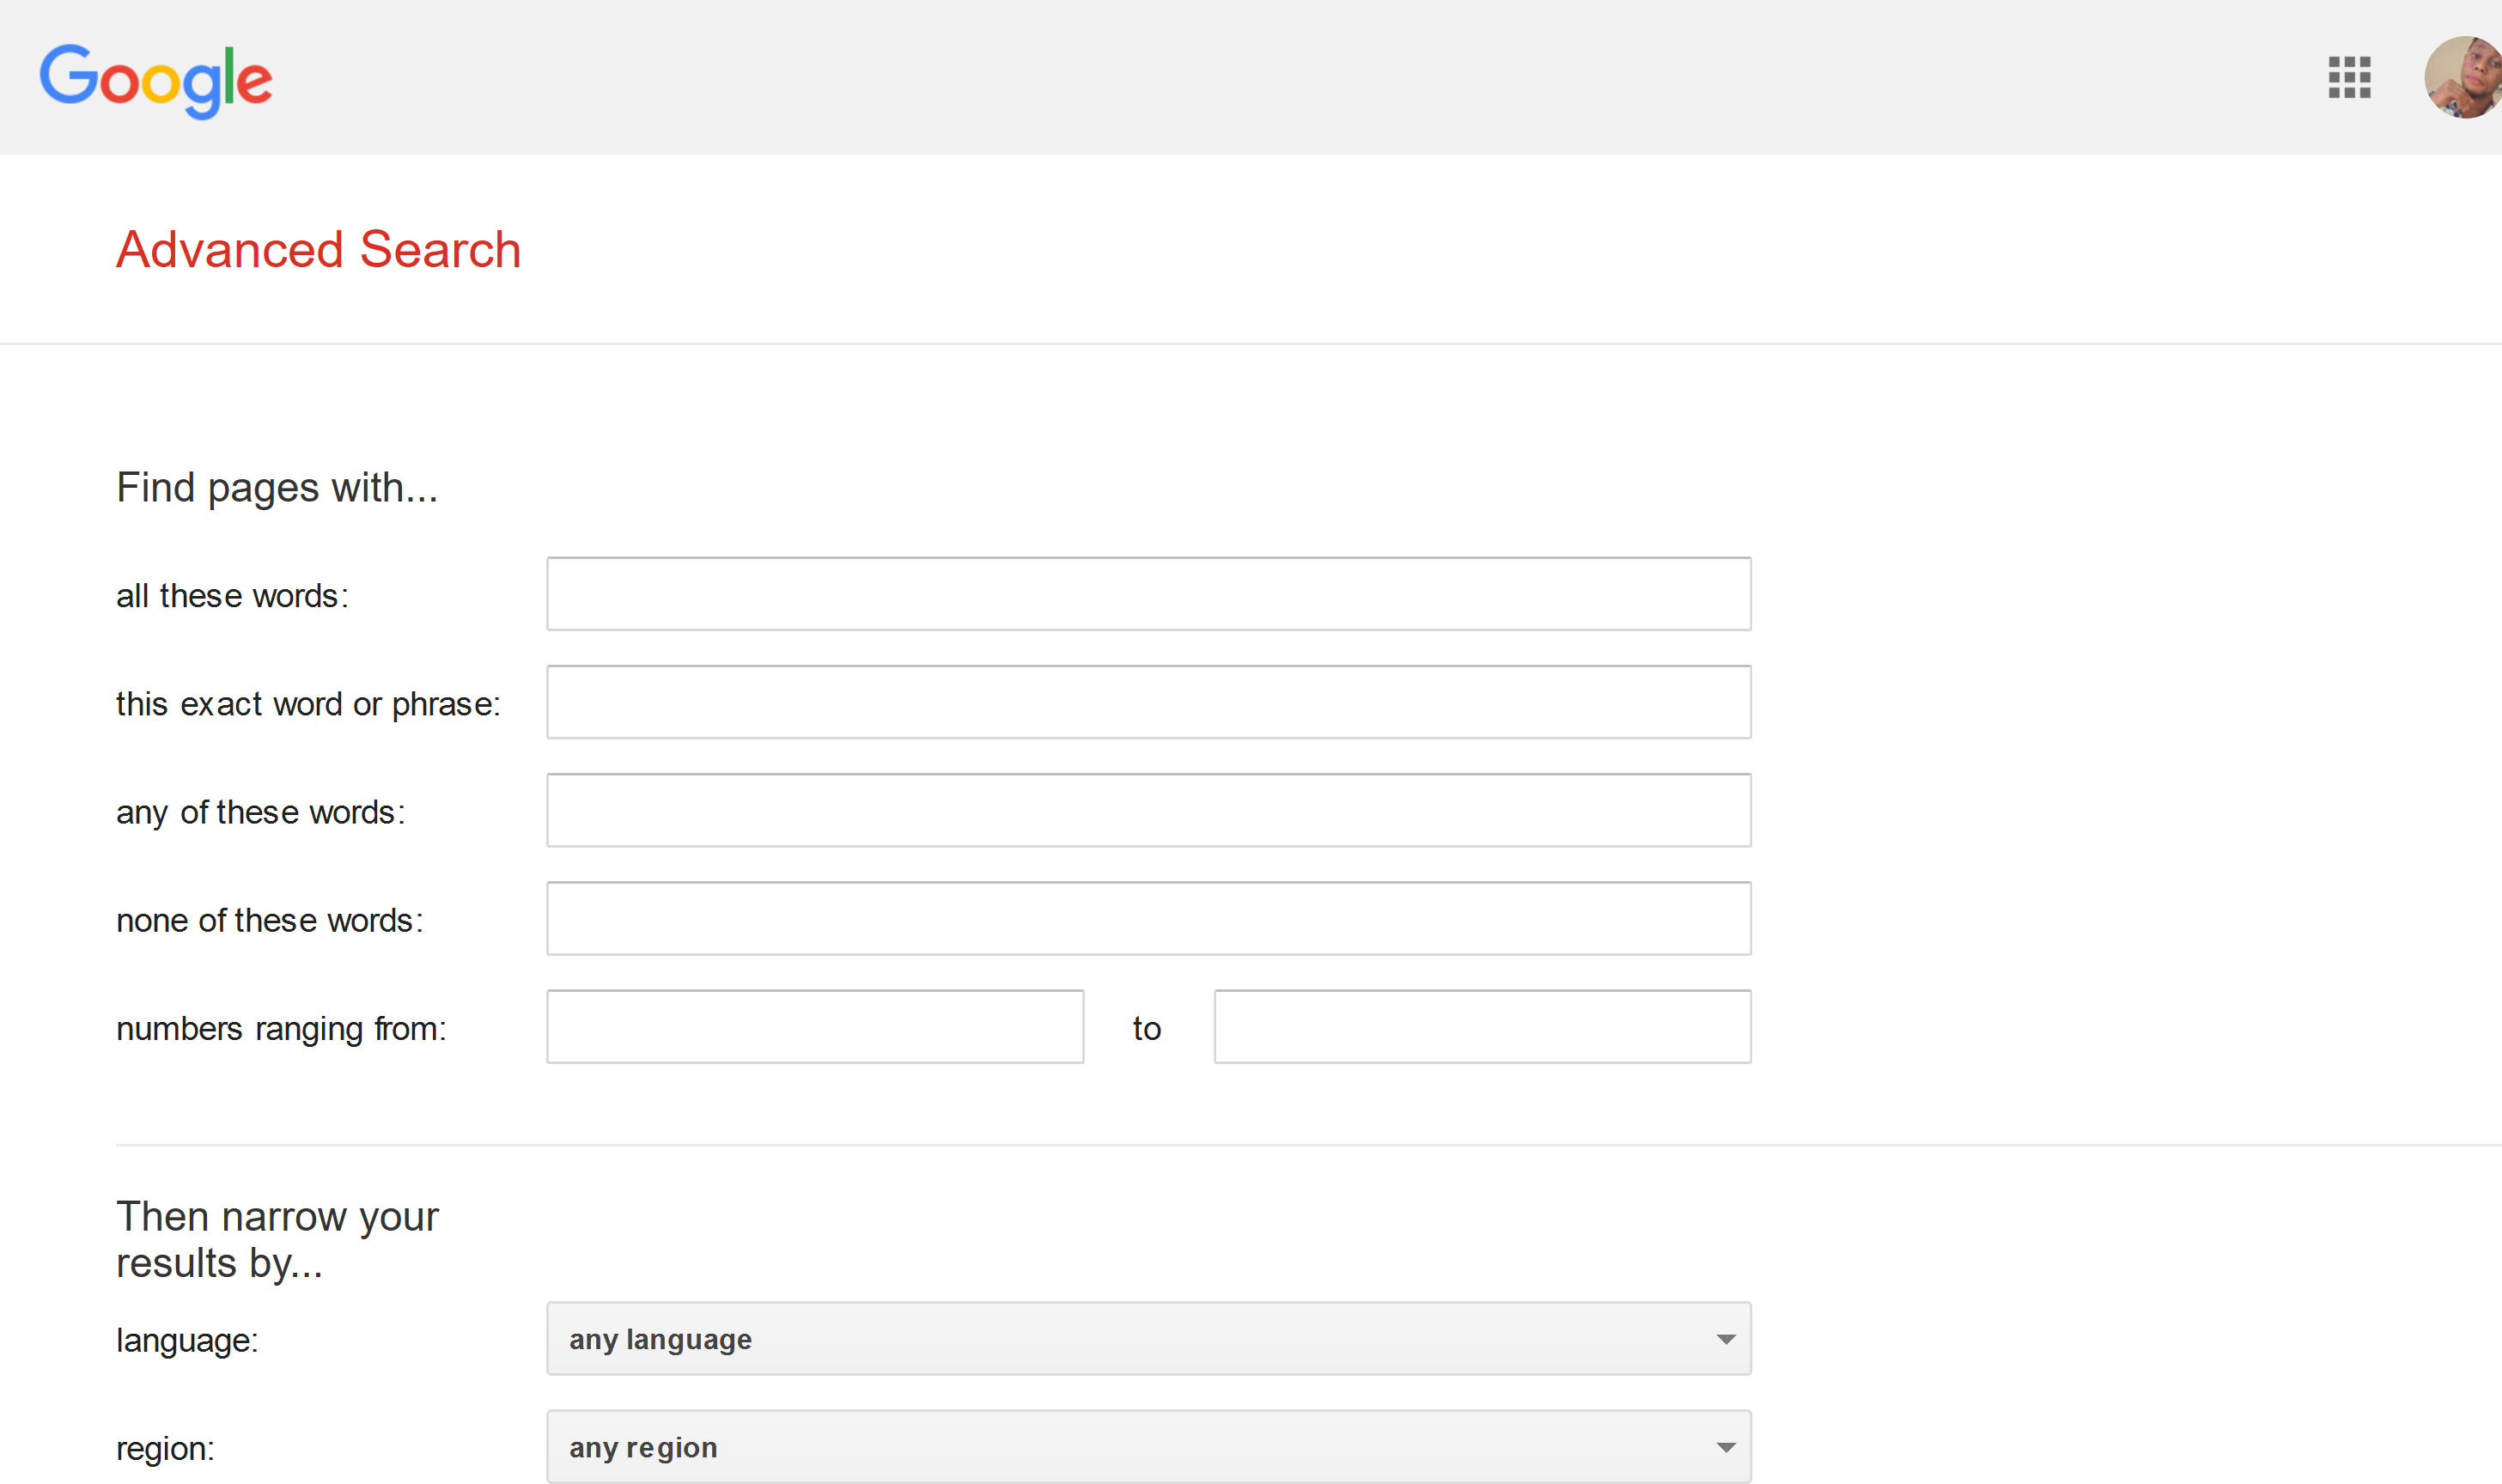Image resolution: width=2502 pixels, height=1484 pixels.
Task: Click the none of these words field
Action: [1148, 917]
